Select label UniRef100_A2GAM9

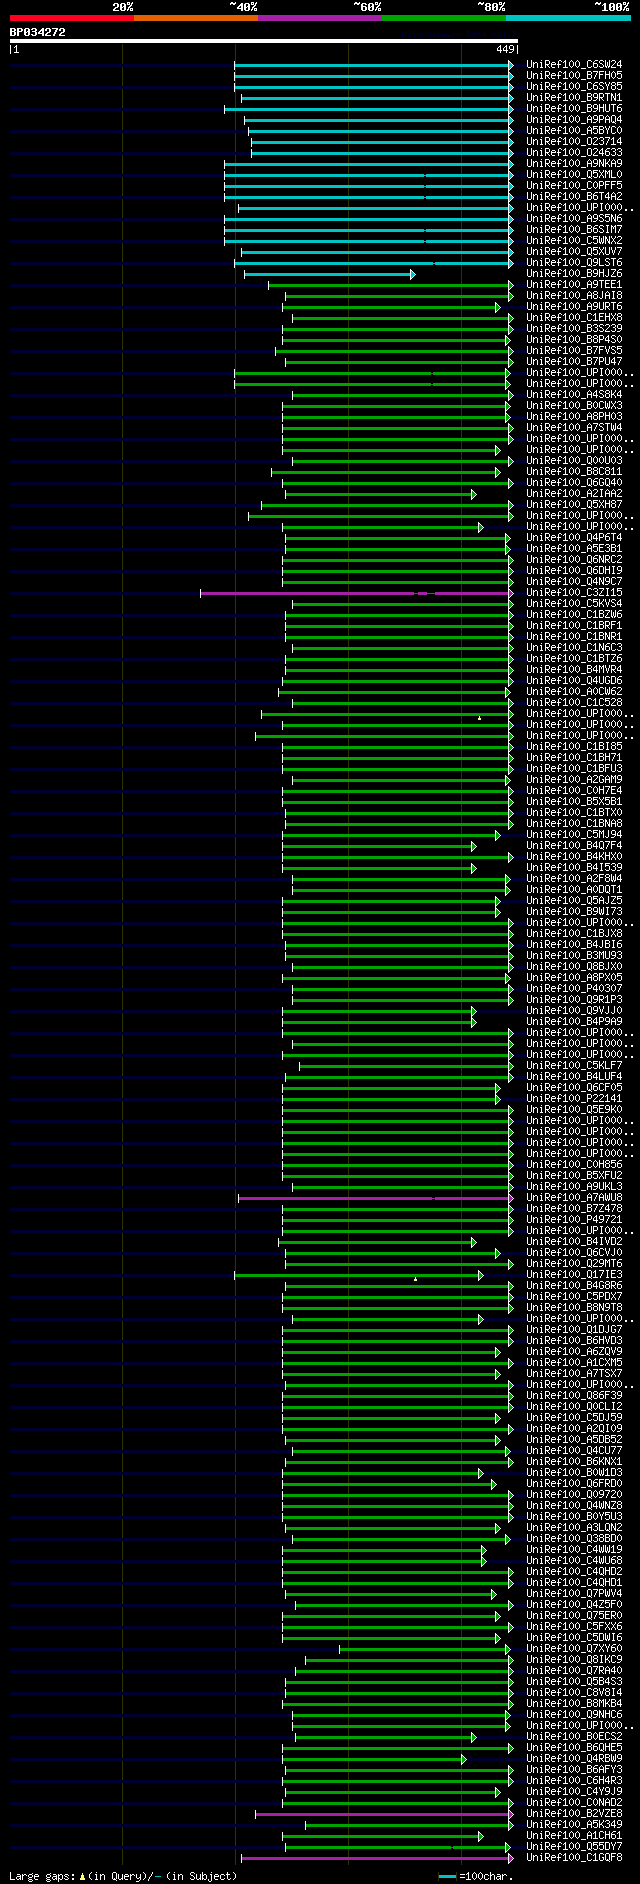[574, 780]
